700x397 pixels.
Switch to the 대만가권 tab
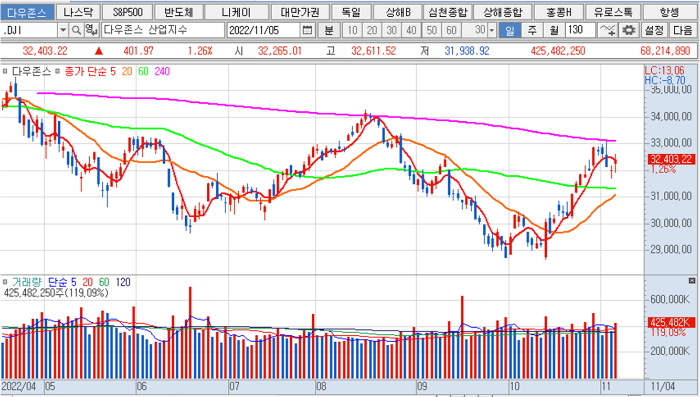(x=300, y=12)
